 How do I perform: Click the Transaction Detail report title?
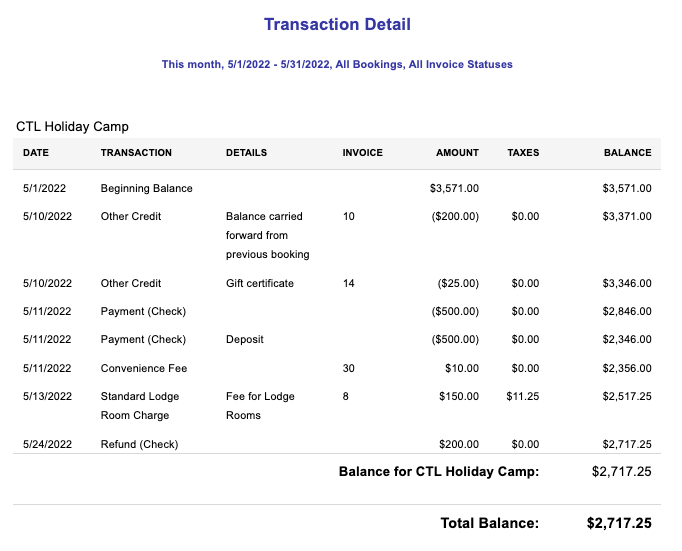tap(337, 25)
